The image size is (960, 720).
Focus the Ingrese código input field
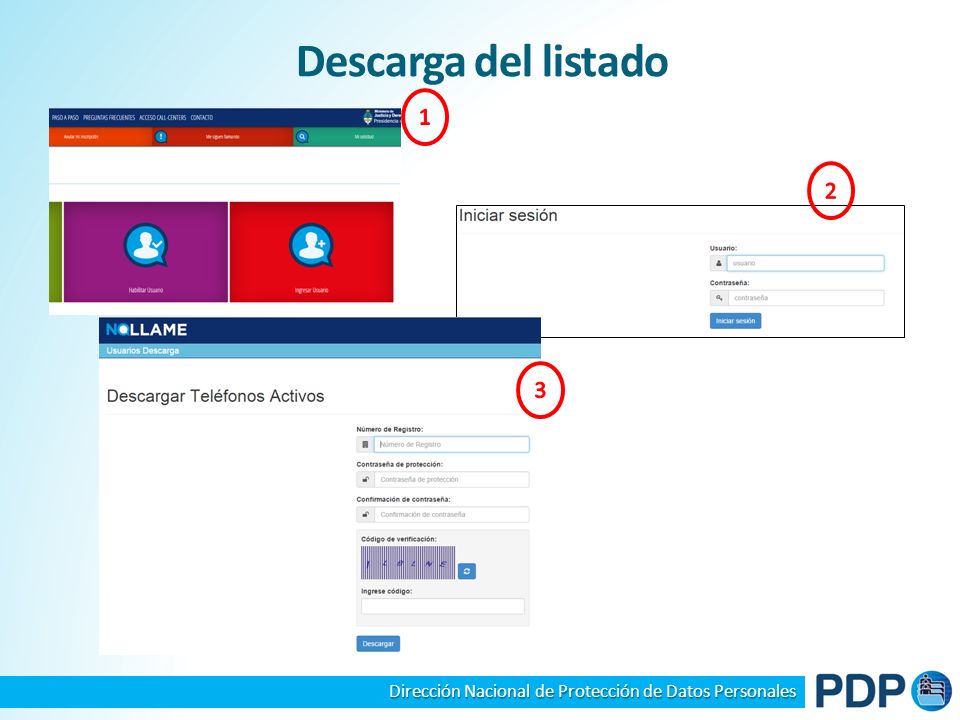[x=443, y=607]
